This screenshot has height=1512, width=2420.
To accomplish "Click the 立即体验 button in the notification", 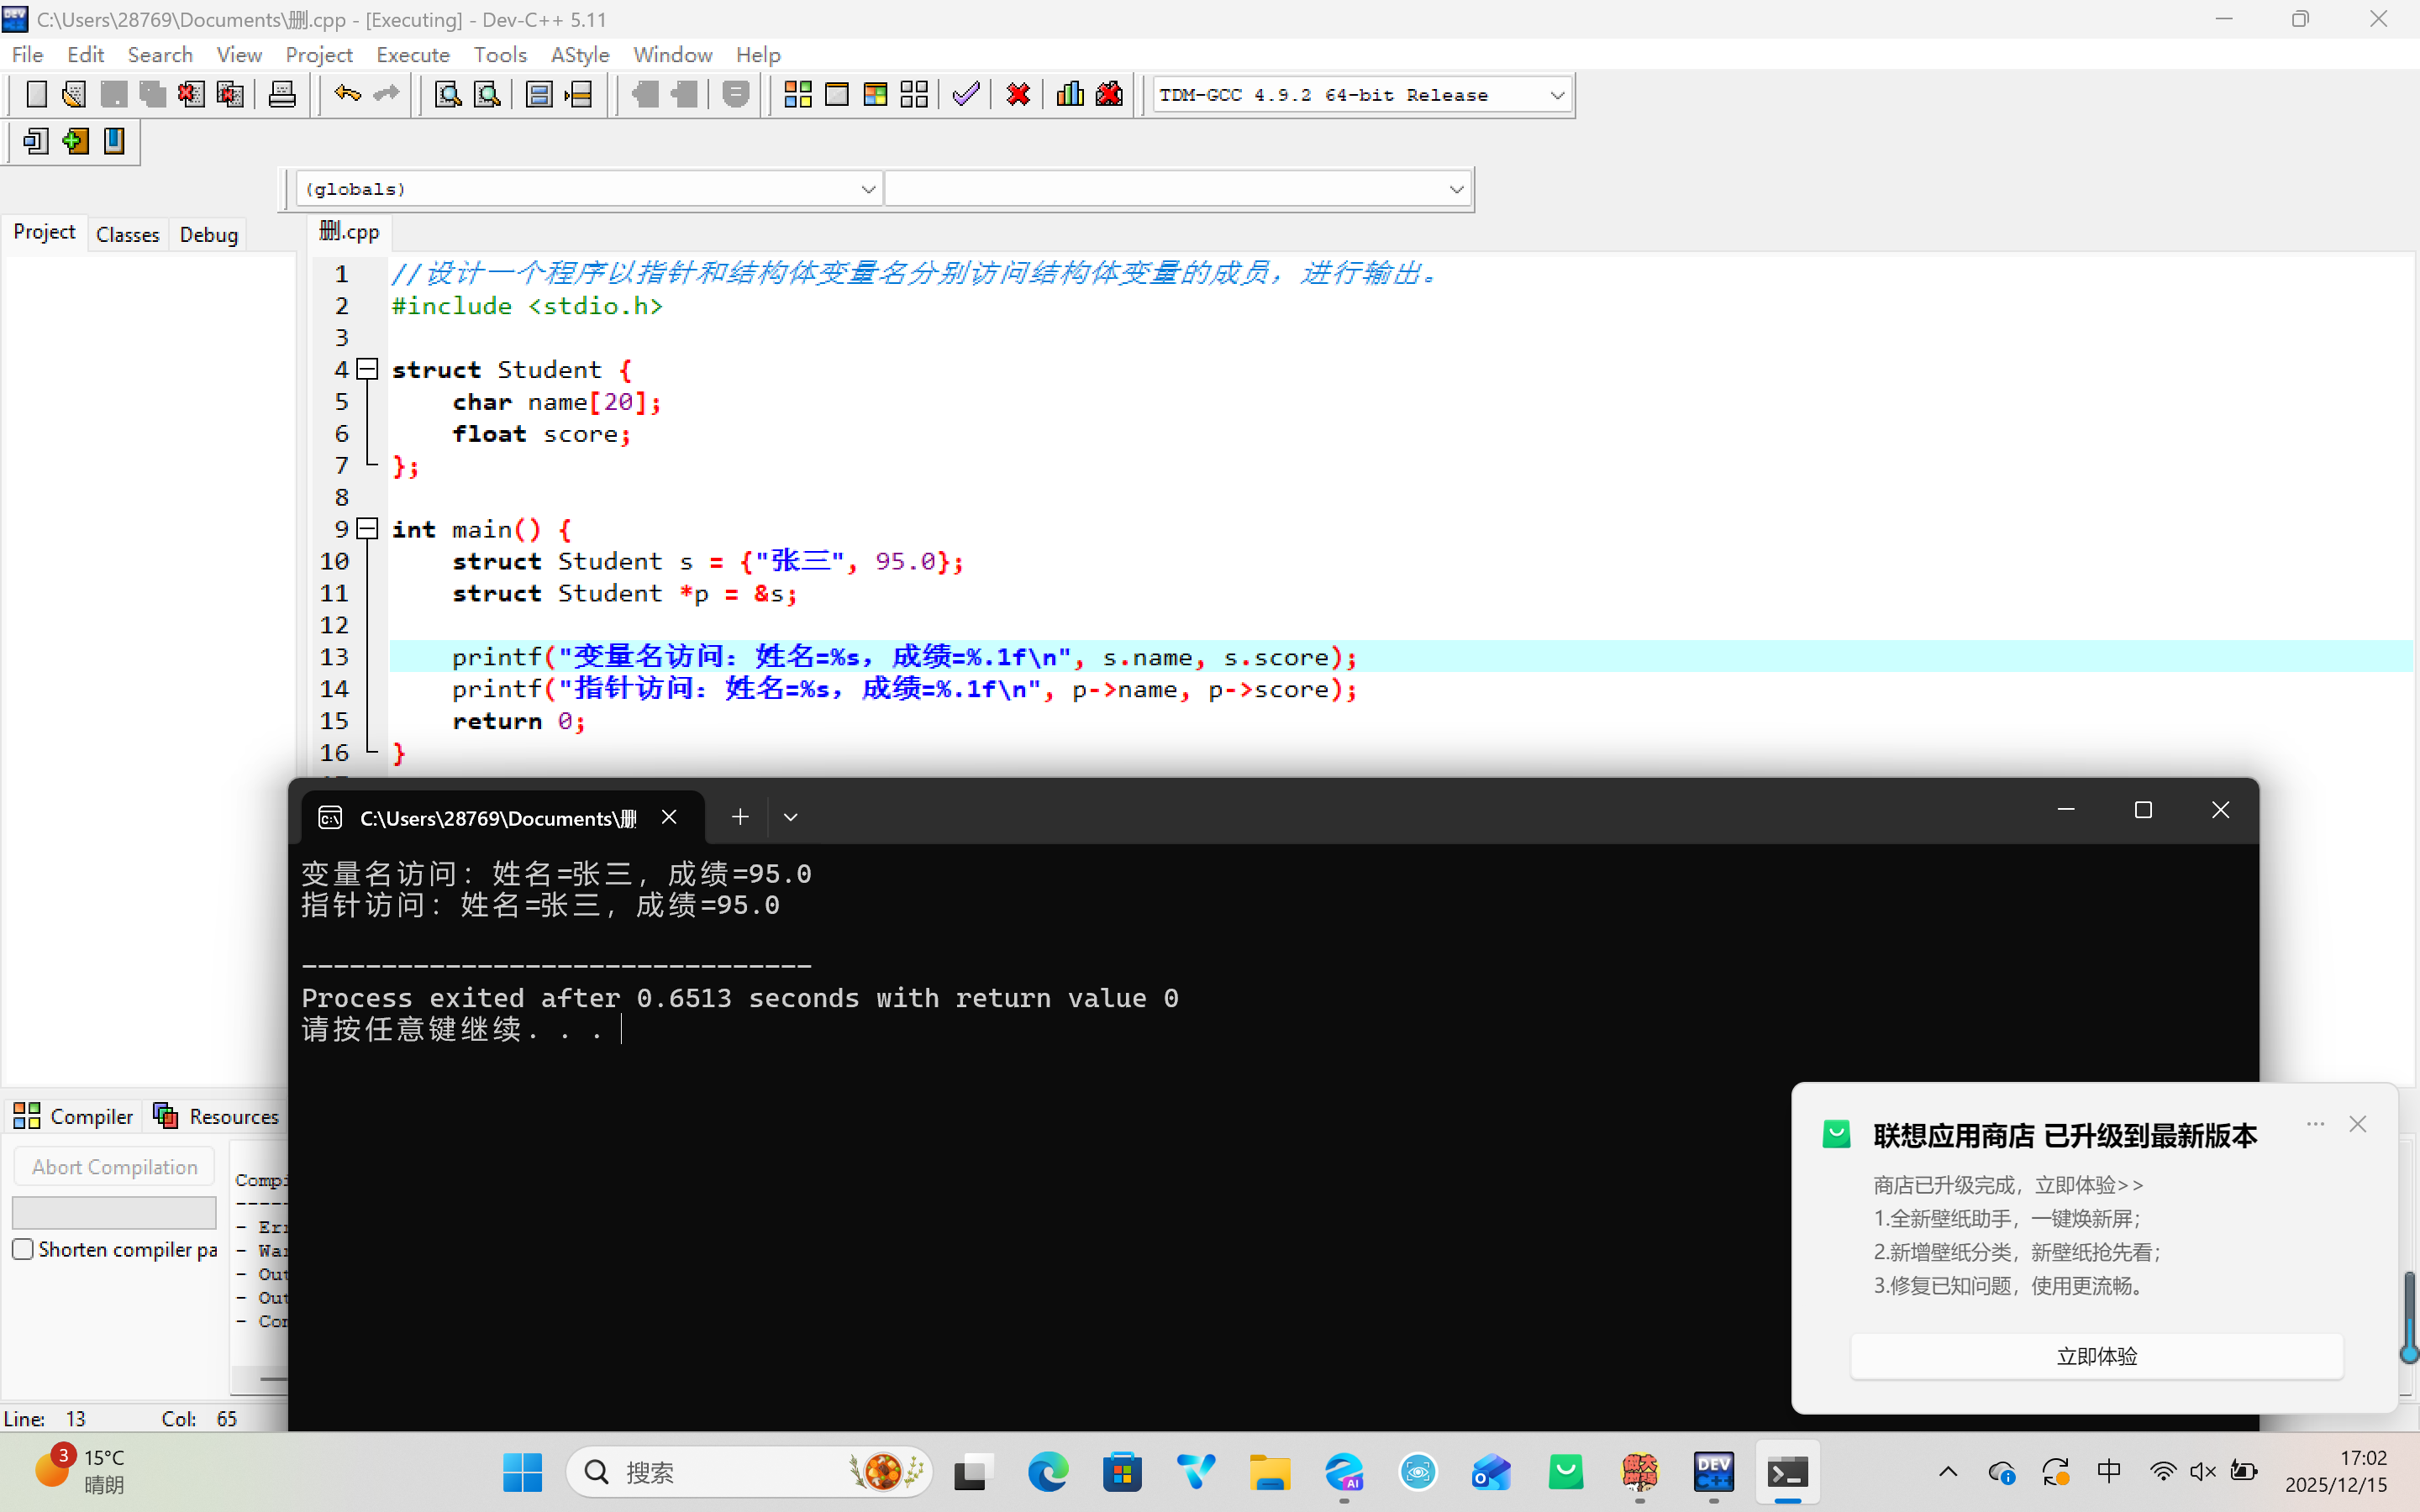I will pos(2096,1356).
